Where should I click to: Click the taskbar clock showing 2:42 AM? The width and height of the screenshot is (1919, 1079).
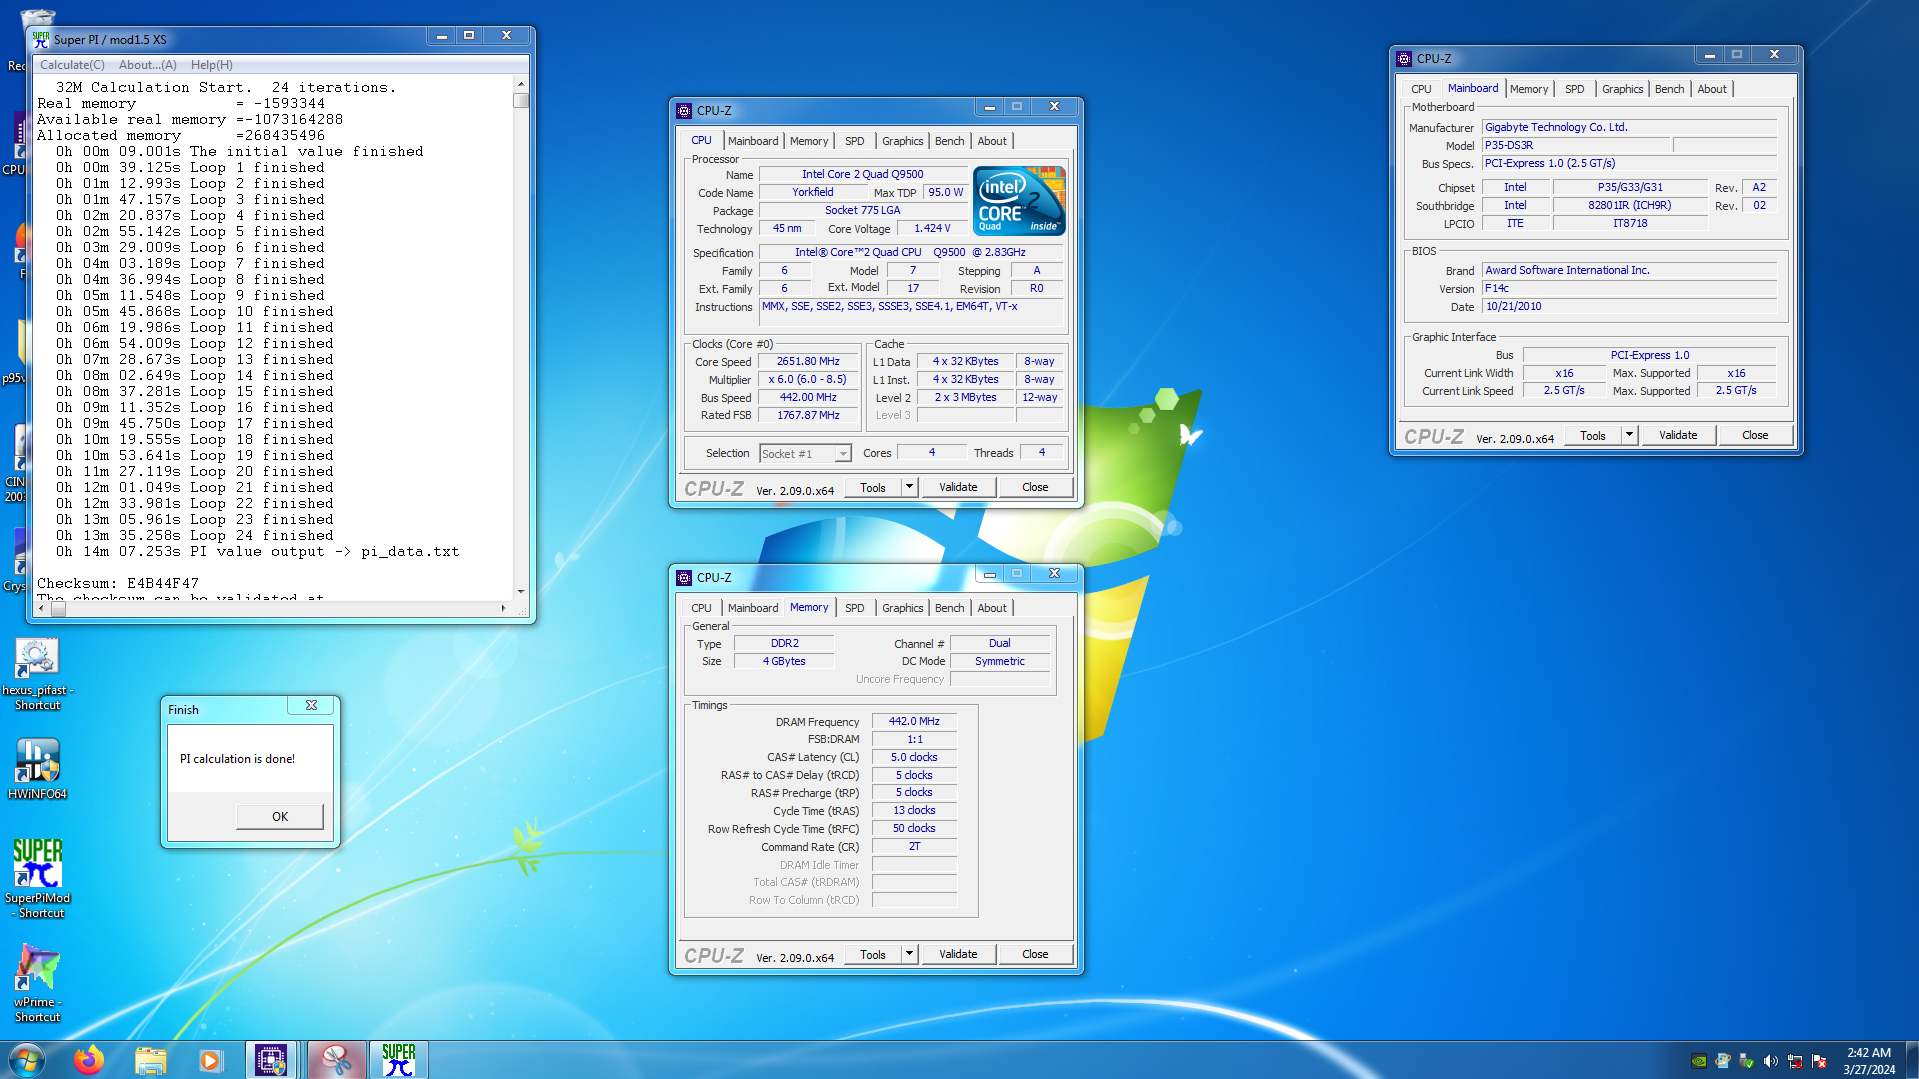coord(1869,1061)
